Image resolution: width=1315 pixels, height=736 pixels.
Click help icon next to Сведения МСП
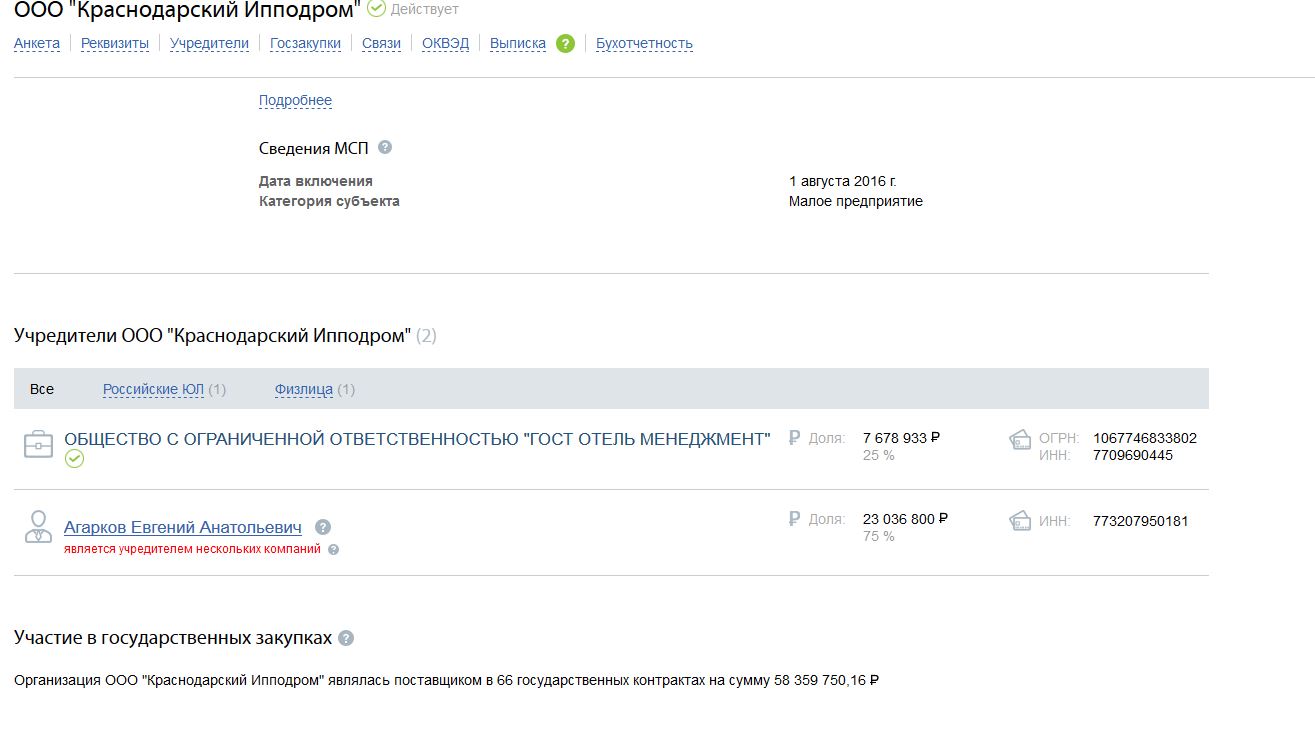(385, 147)
